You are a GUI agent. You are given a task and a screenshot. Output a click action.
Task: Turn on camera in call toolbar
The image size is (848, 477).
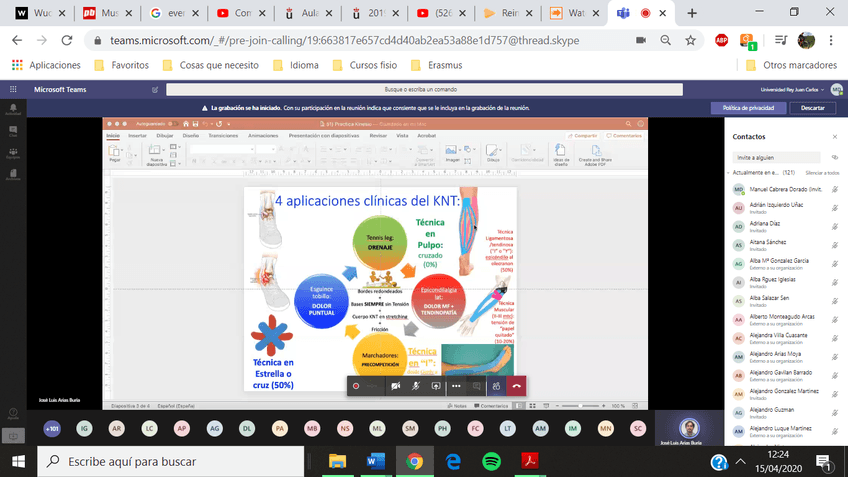click(395, 386)
